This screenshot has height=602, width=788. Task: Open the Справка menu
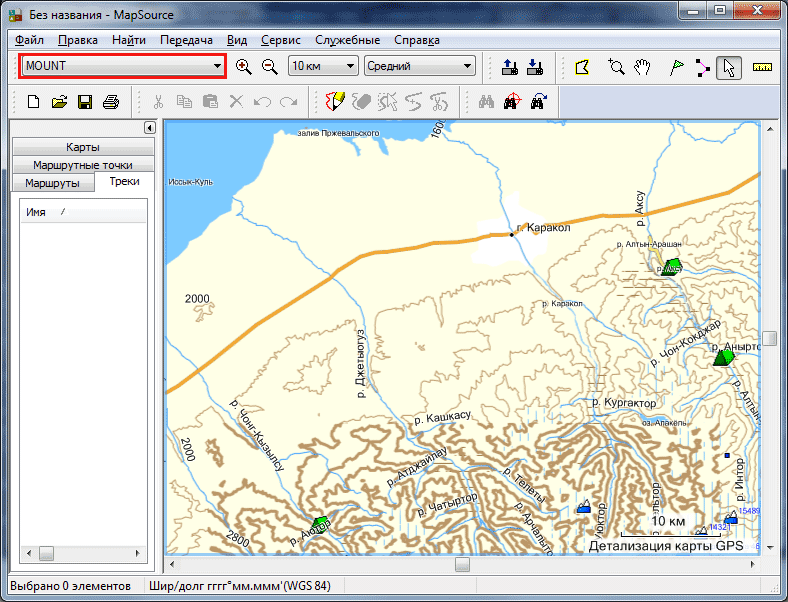pos(417,40)
